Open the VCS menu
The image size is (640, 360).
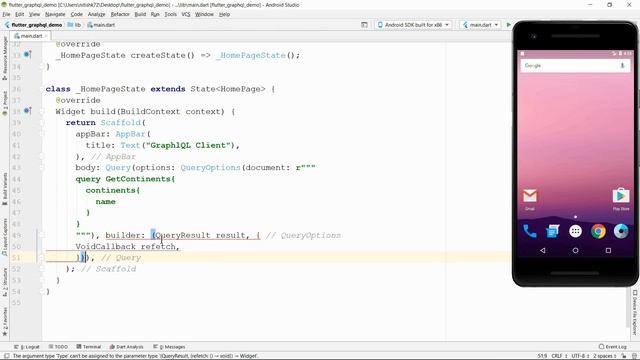(186, 14)
